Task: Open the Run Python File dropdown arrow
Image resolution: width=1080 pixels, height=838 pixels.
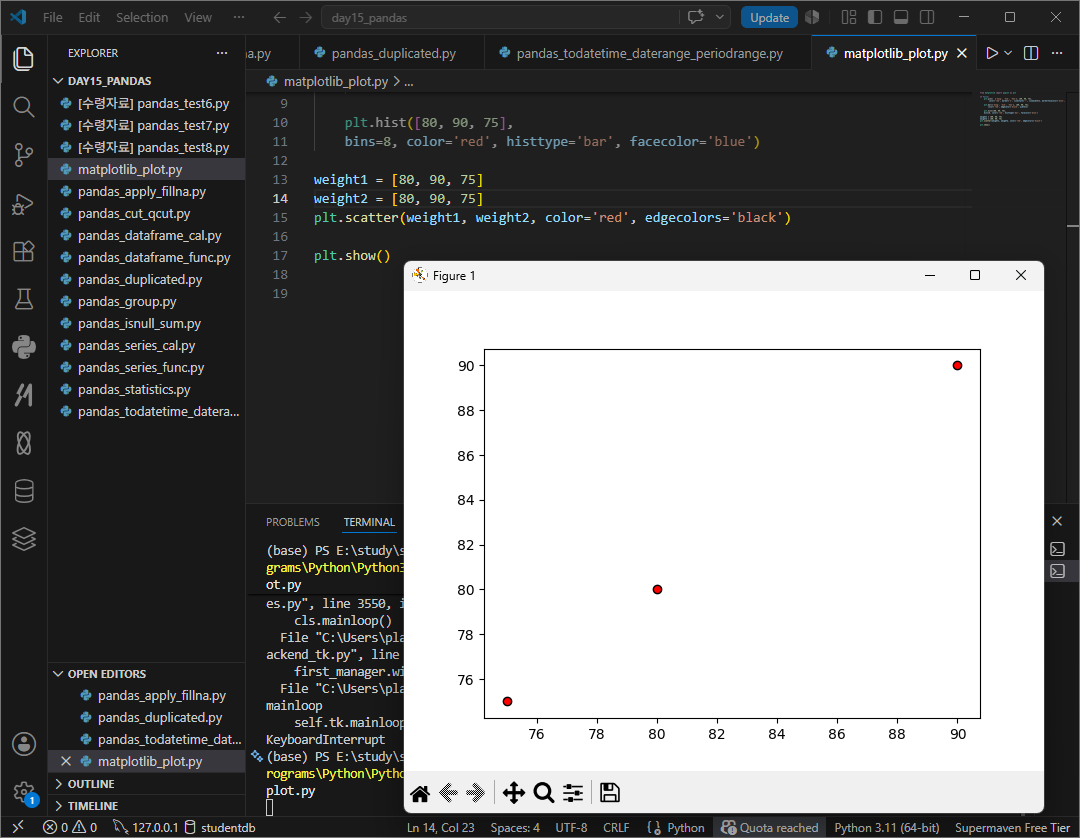Action: pyautogui.click(x=1008, y=53)
